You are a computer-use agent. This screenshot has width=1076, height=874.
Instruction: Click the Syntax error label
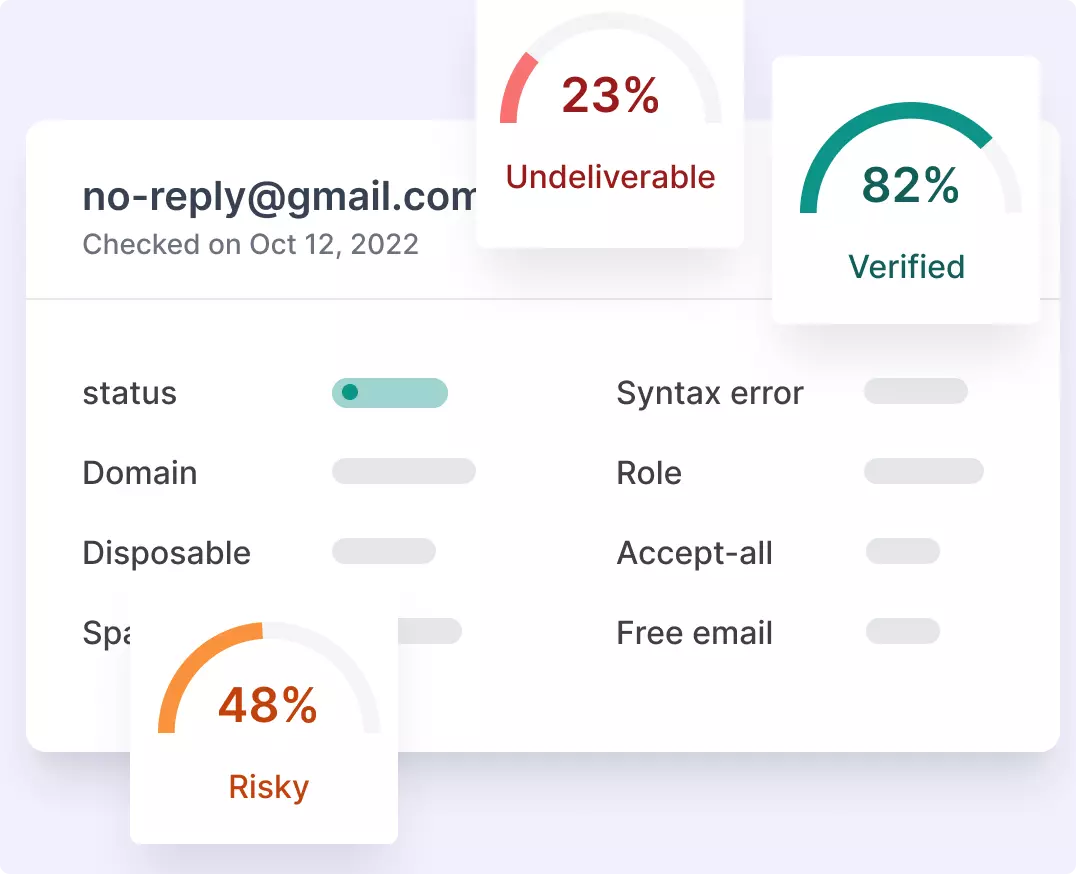710,394
